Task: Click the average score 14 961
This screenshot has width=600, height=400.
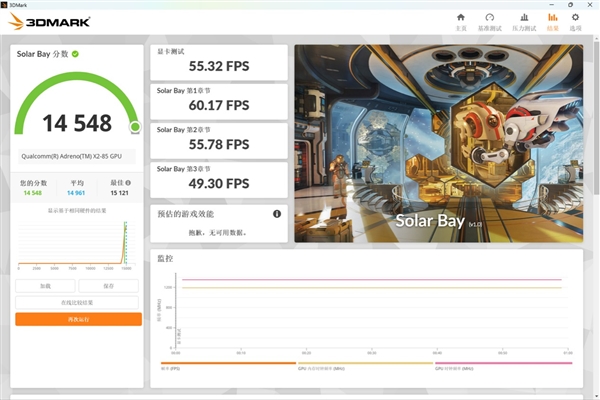Action: [x=76, y=193]
